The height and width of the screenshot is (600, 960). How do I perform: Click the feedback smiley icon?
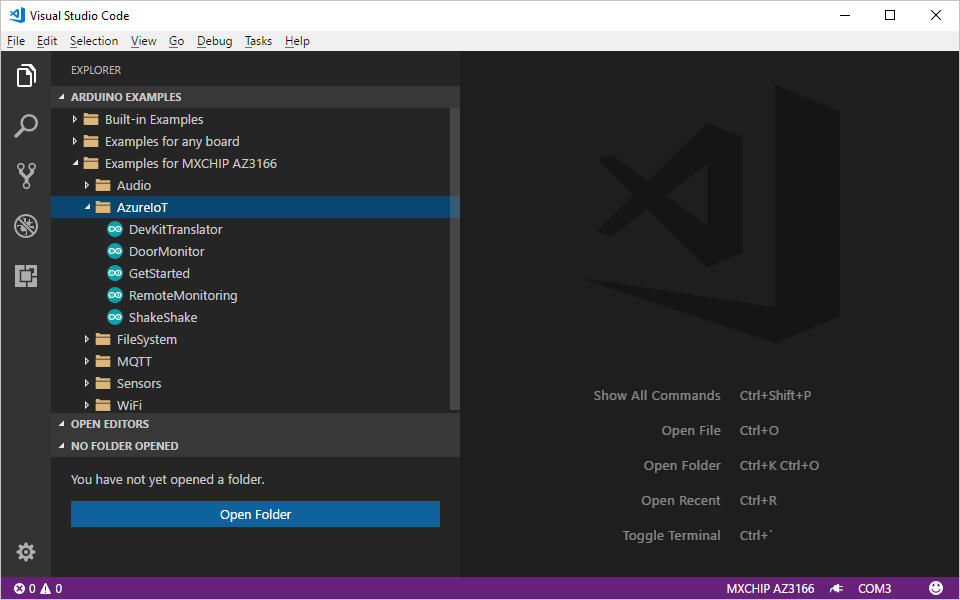pos(936,588)
